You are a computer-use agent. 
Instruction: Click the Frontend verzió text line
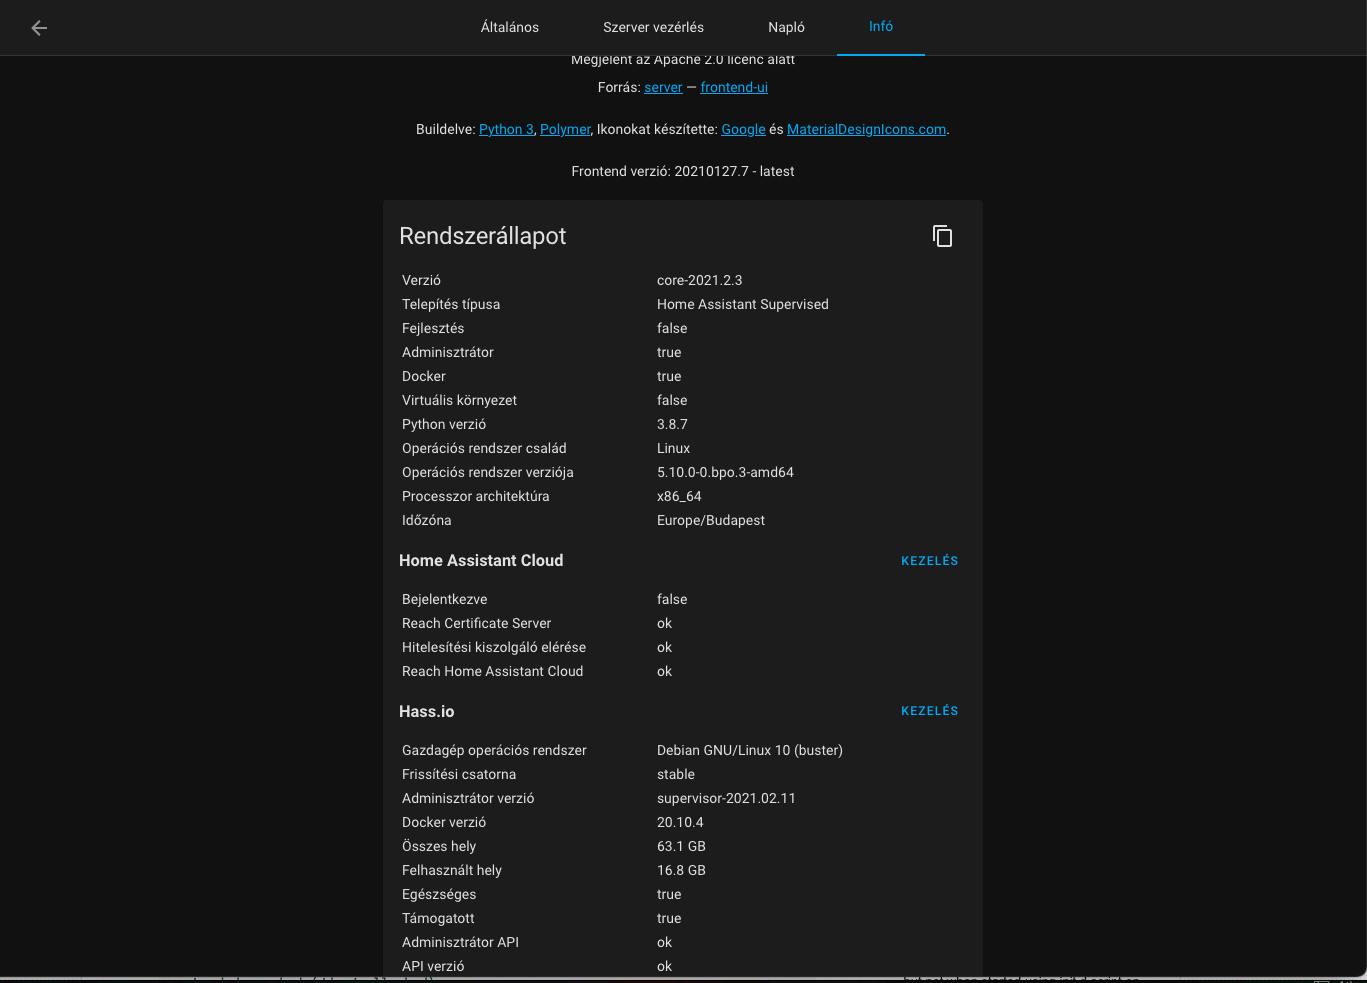(683, 171)
